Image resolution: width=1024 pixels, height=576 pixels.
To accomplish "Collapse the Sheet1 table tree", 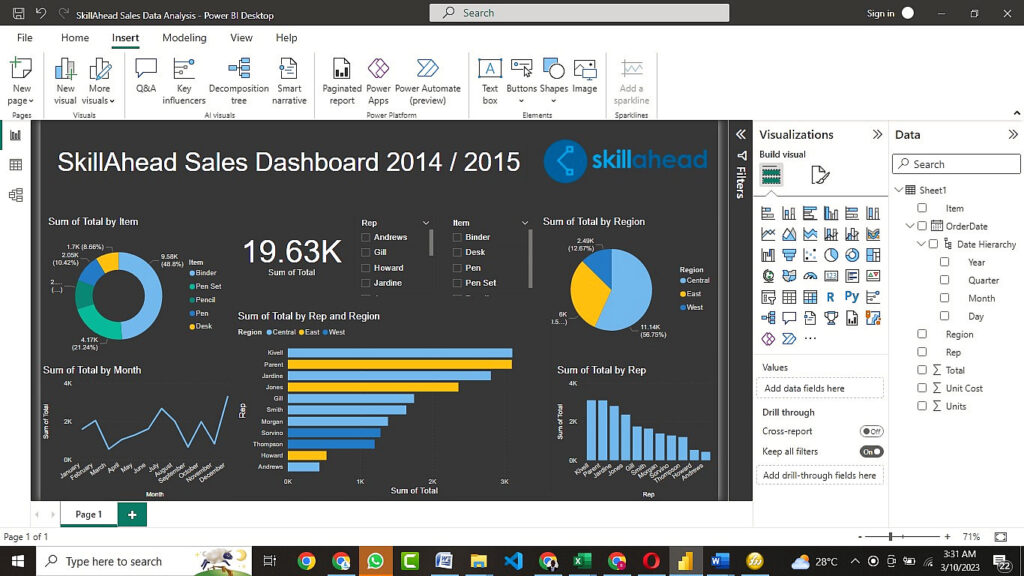I will point(899,190).
